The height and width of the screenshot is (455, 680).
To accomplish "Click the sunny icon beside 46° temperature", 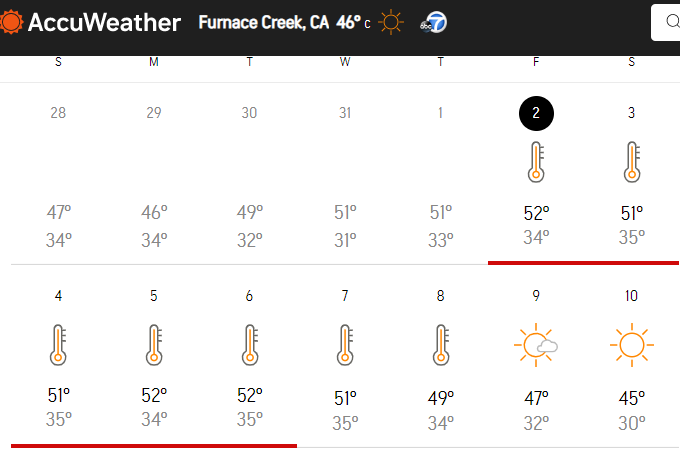I will coord(391,22).
